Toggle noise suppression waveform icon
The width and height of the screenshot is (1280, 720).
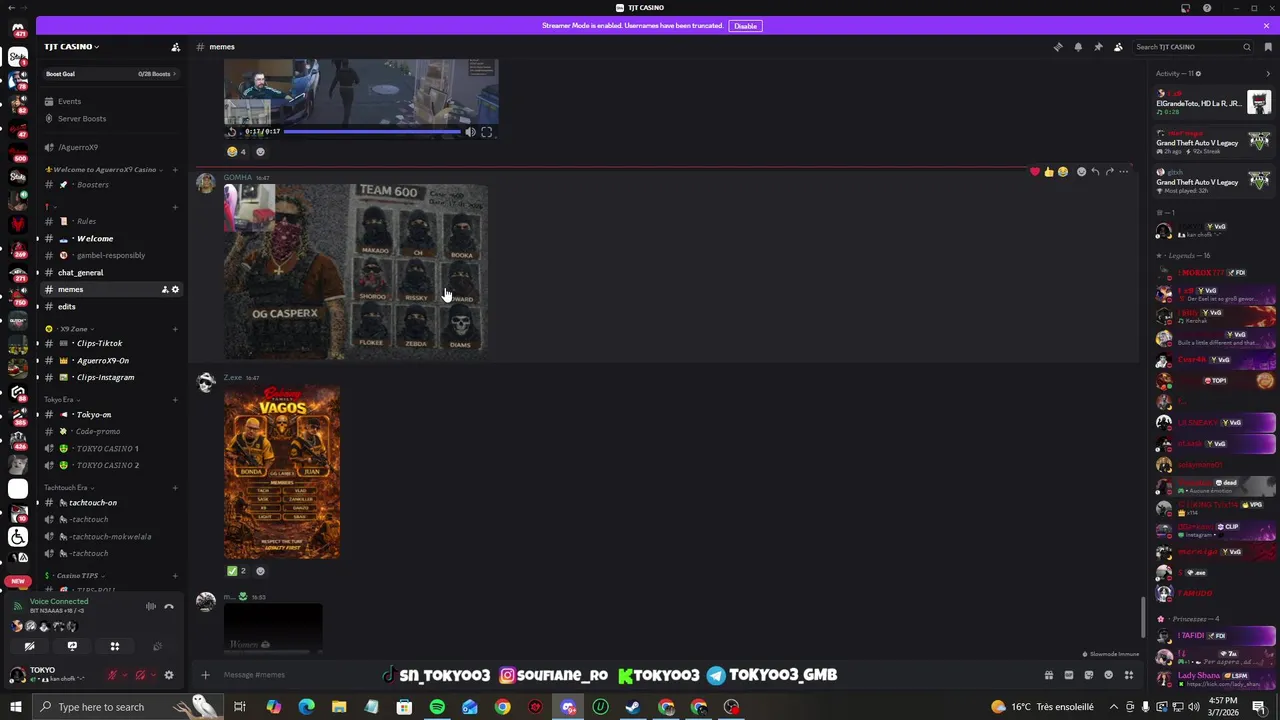point(151,606)
